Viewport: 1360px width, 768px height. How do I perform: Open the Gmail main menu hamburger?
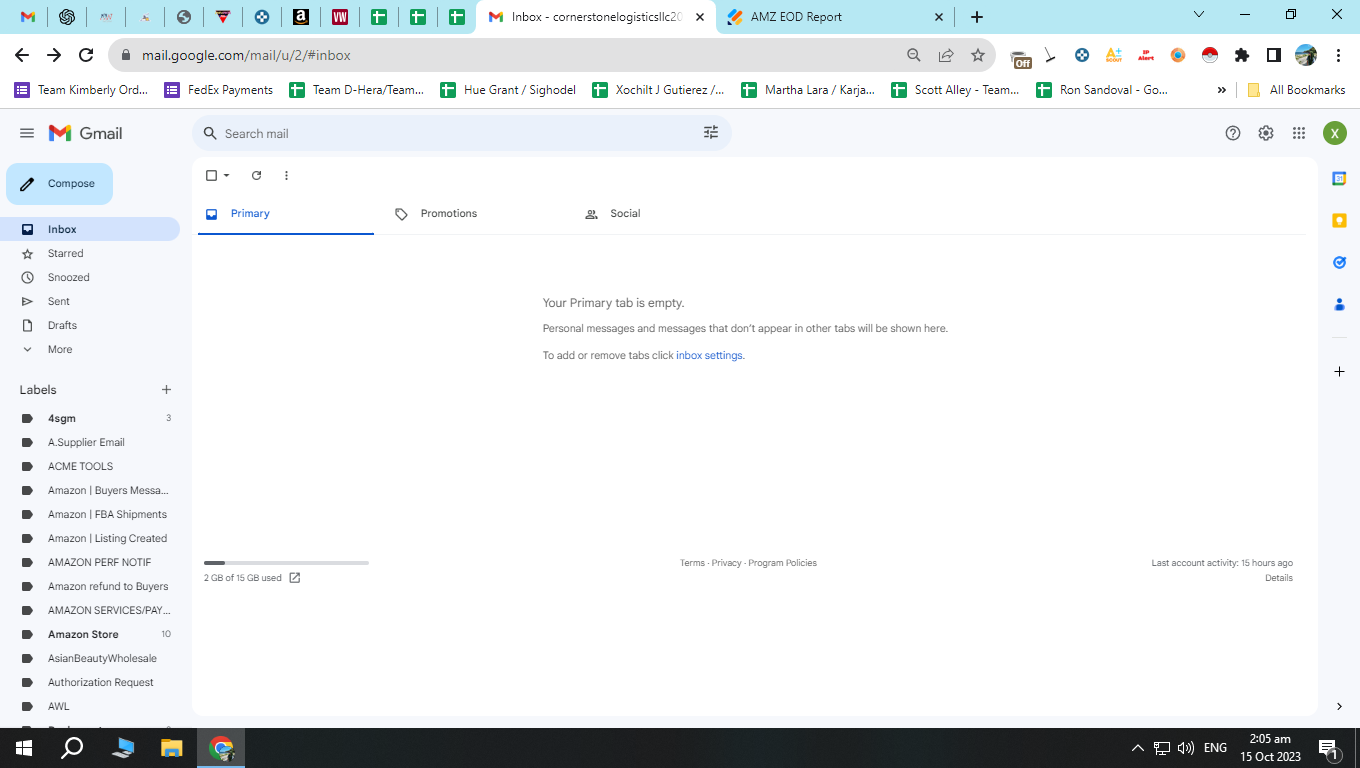pos(27,133)
